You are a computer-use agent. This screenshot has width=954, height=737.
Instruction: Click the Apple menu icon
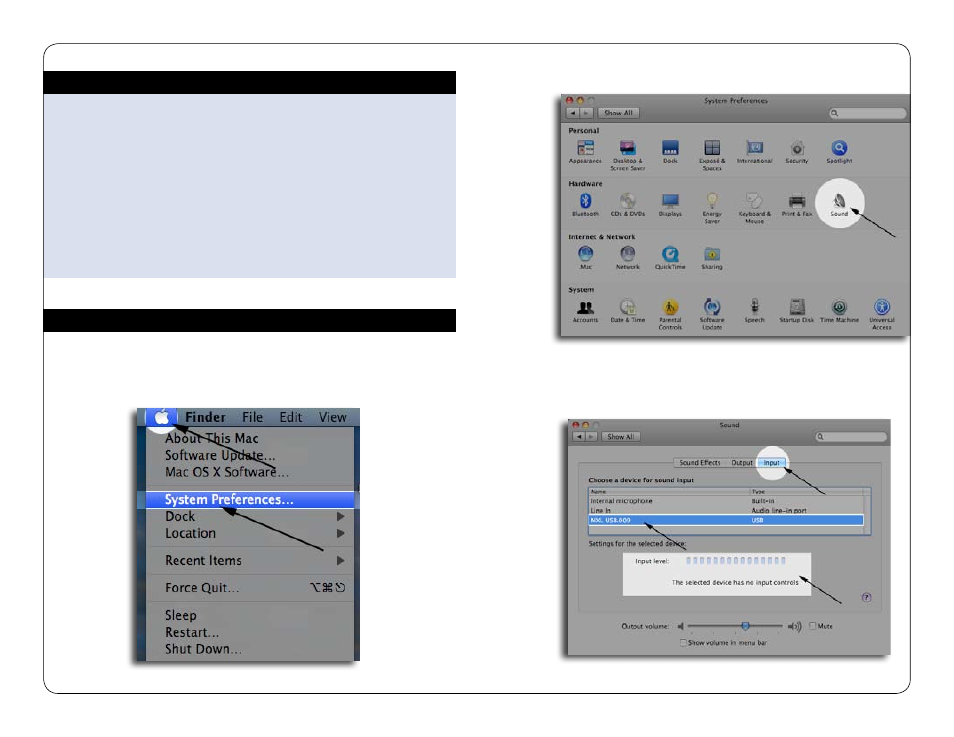161,417
